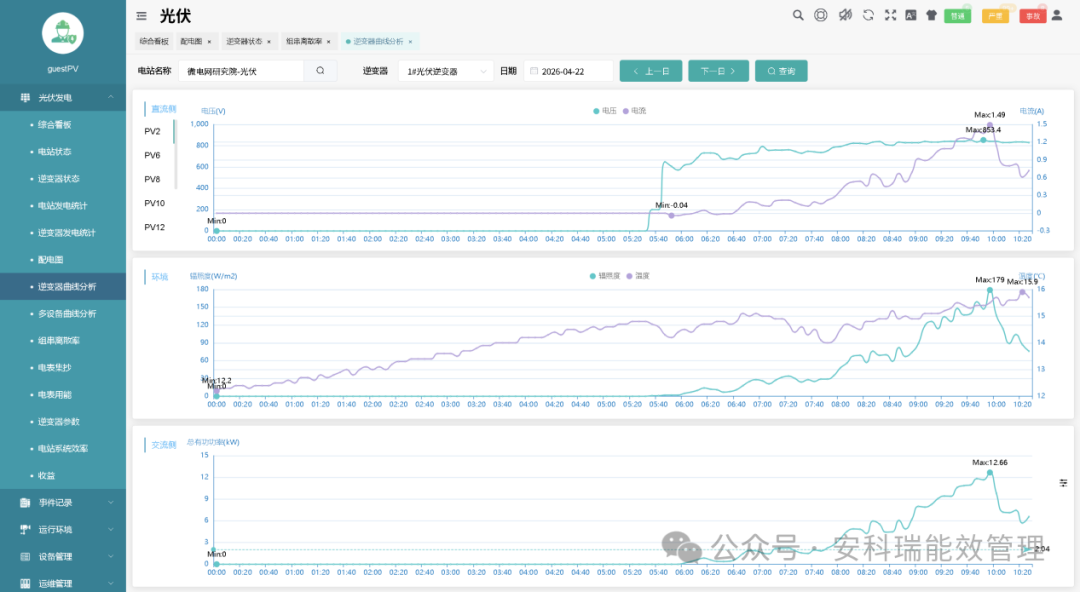Click the chart settings slider icon at right edge
Image resolution: width=1080 pixels, height=592 pixels.
coord(1063,483)
